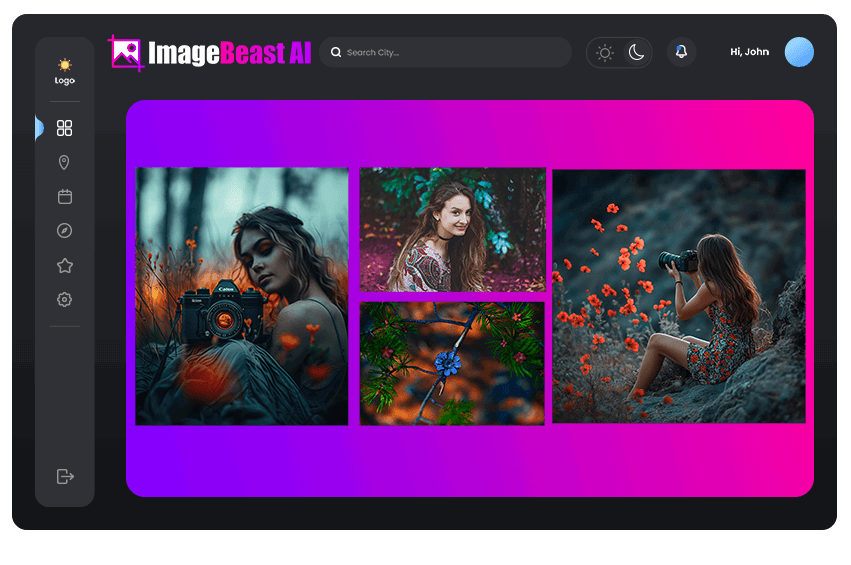This screenshot has width=851, height=565.
Task: Open John's profile avatar menu
Action: click(x=799, y=52)
